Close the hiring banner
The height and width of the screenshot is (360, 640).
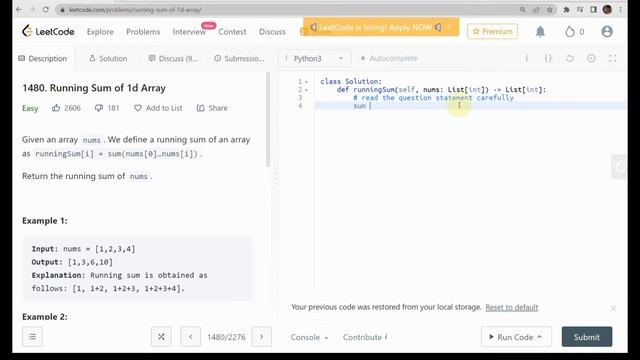[x=449, y=27]
